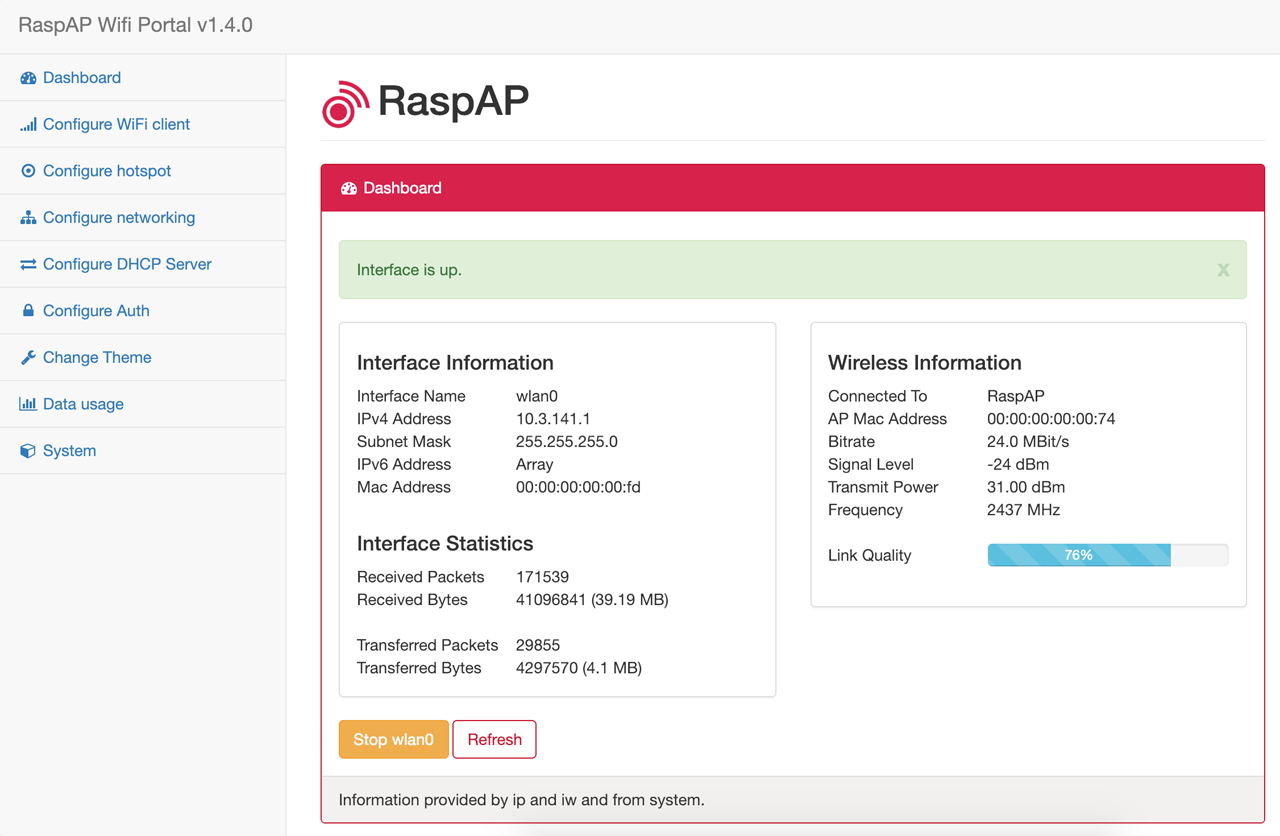Click Connected To value RaspAP
1280x836 pixels.
[1016, 396]
